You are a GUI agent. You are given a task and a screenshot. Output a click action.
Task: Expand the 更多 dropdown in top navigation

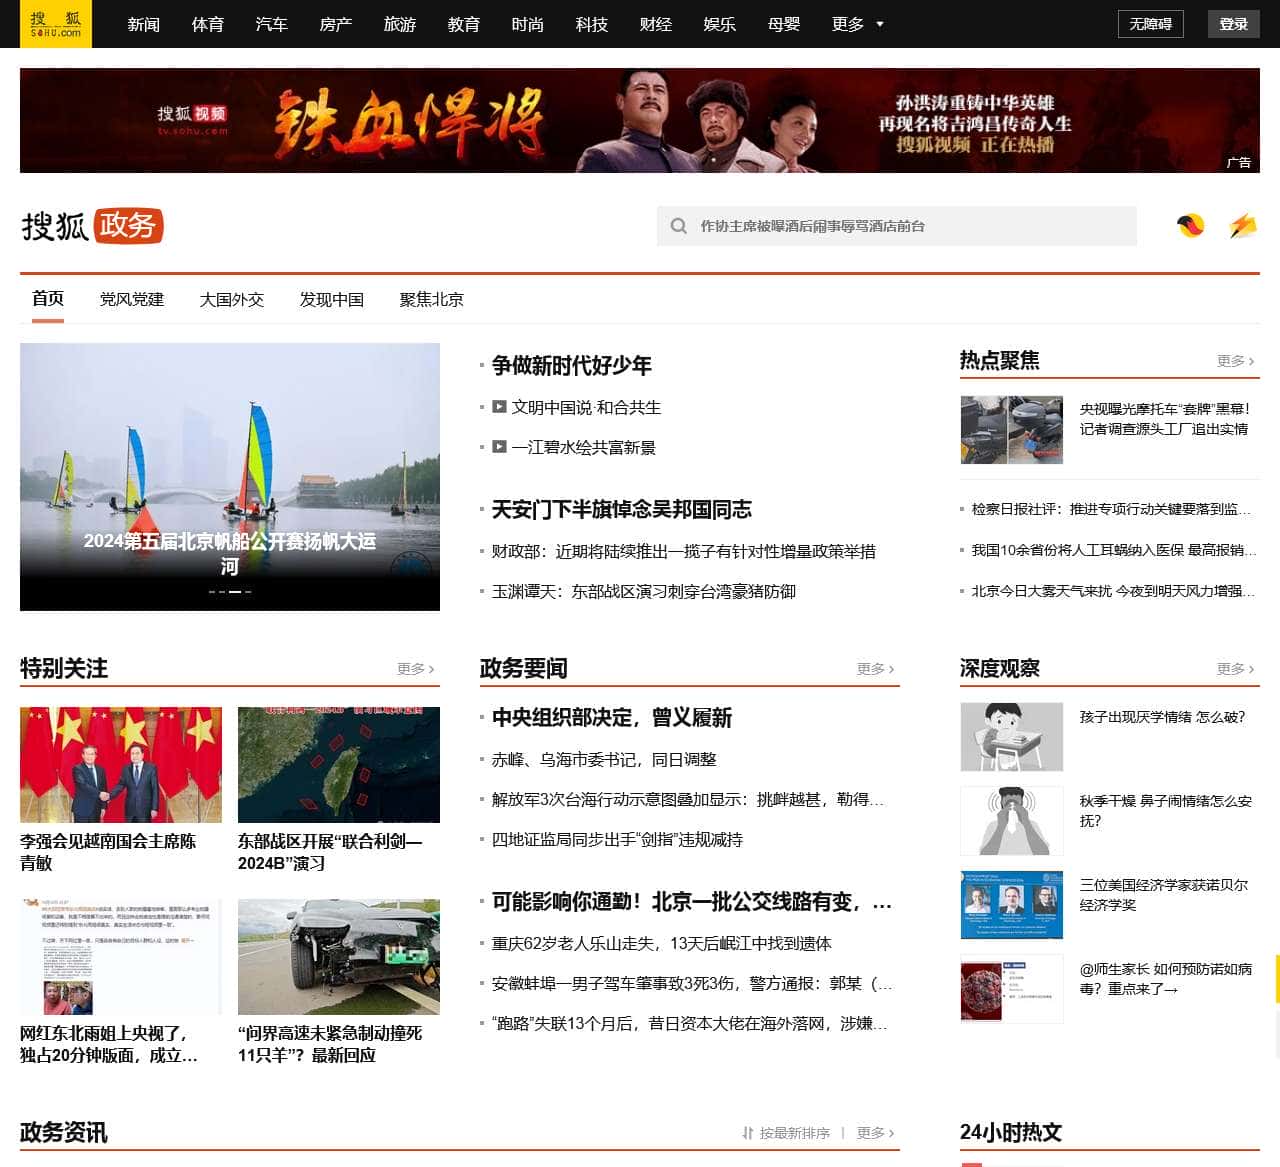tap(858, 24)
